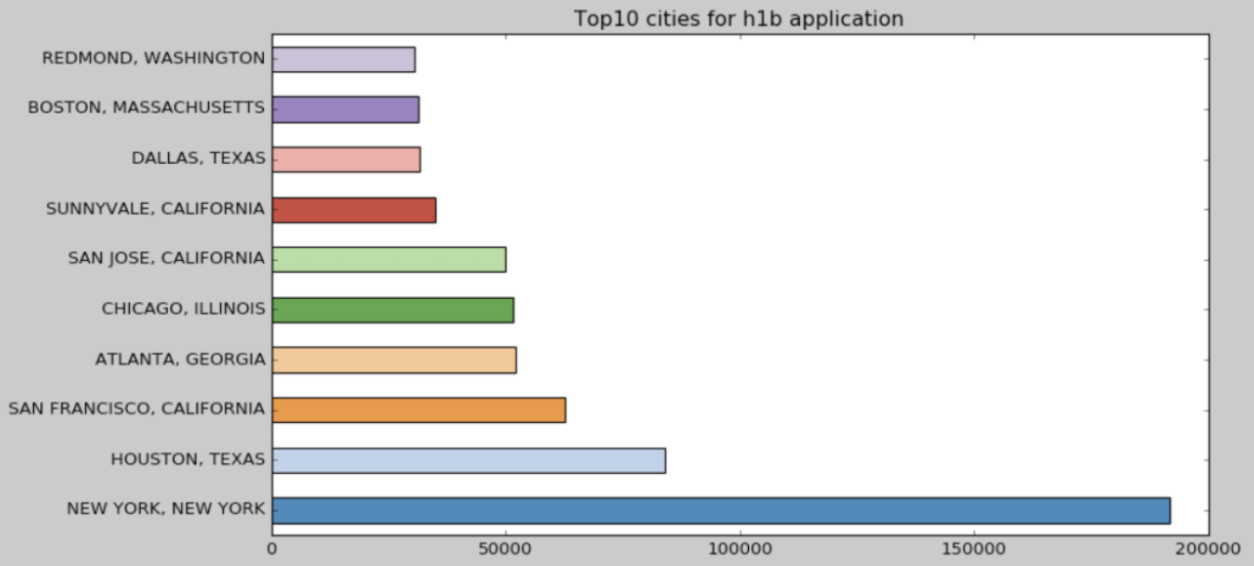Click the purple Boston bar
Image resolution: width=1254 pixels, height=566 pixels.
345,109
